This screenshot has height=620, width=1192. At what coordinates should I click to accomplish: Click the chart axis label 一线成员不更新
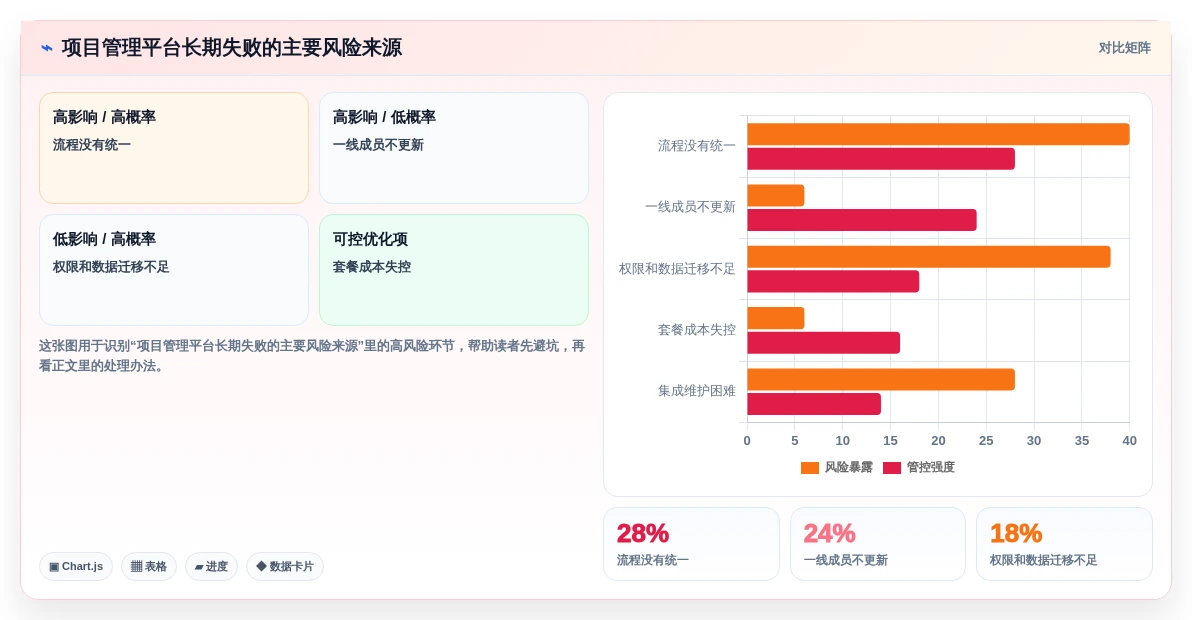[x=690, y=207]
